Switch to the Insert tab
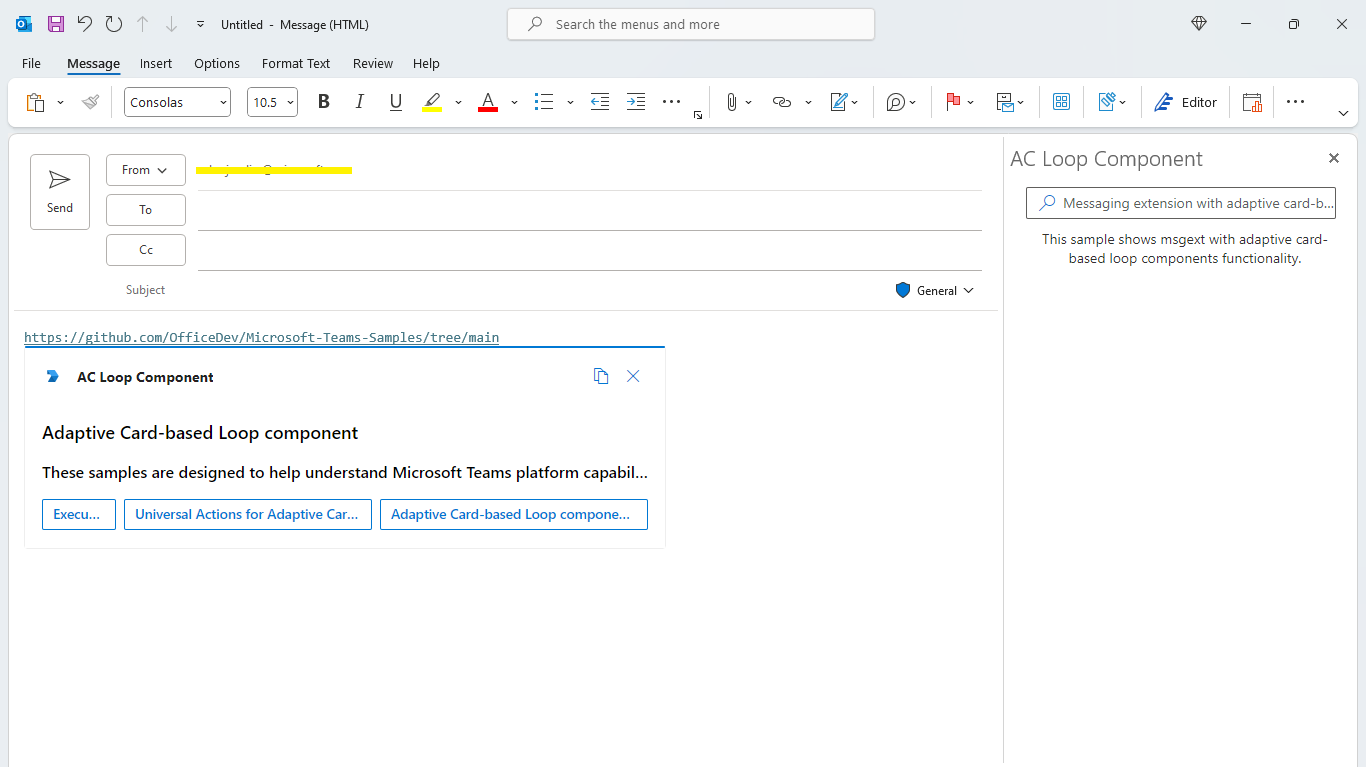The image size is (1366, 768). click(156, 63)
